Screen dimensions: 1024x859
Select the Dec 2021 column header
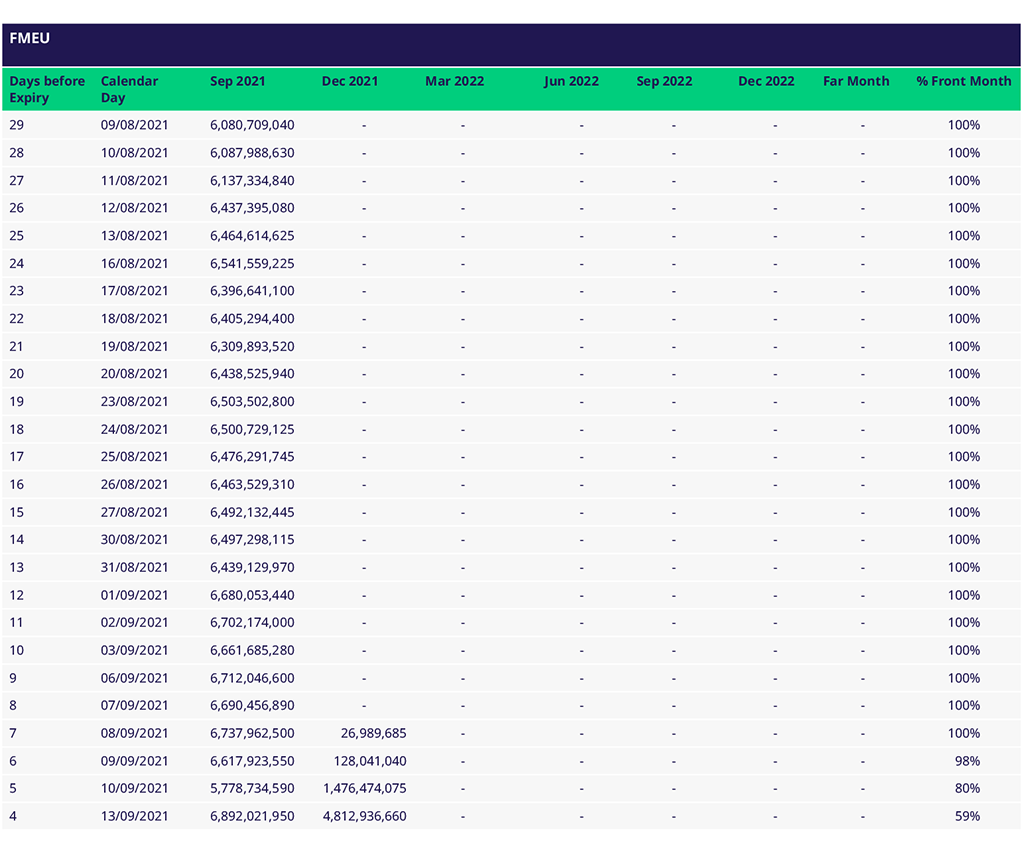click(350, 81)
